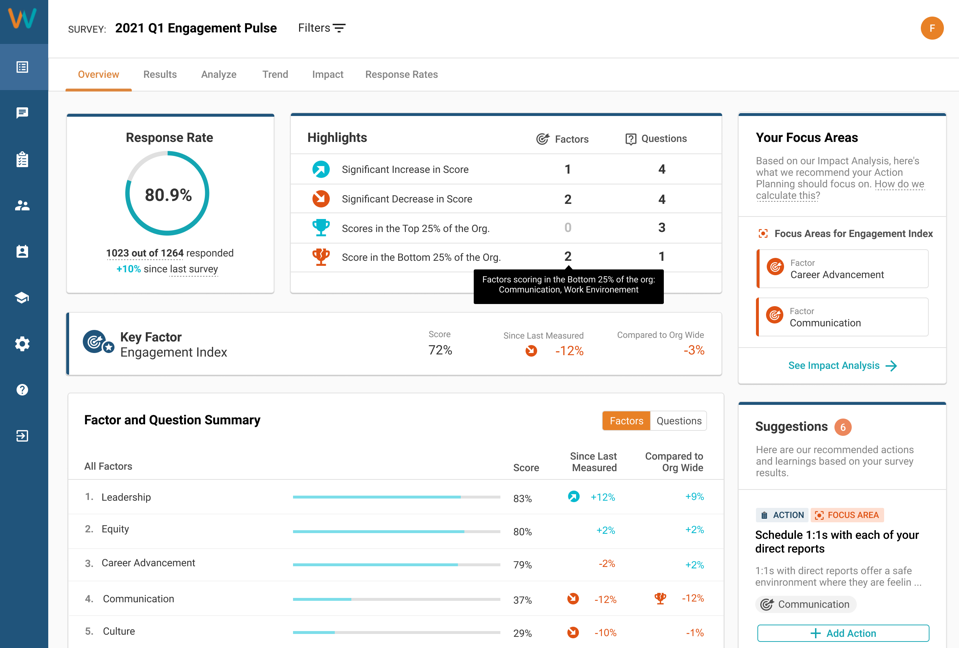Open the Filters control next to survey title
The height and width of the screenshot is (648, 959).
321,28
